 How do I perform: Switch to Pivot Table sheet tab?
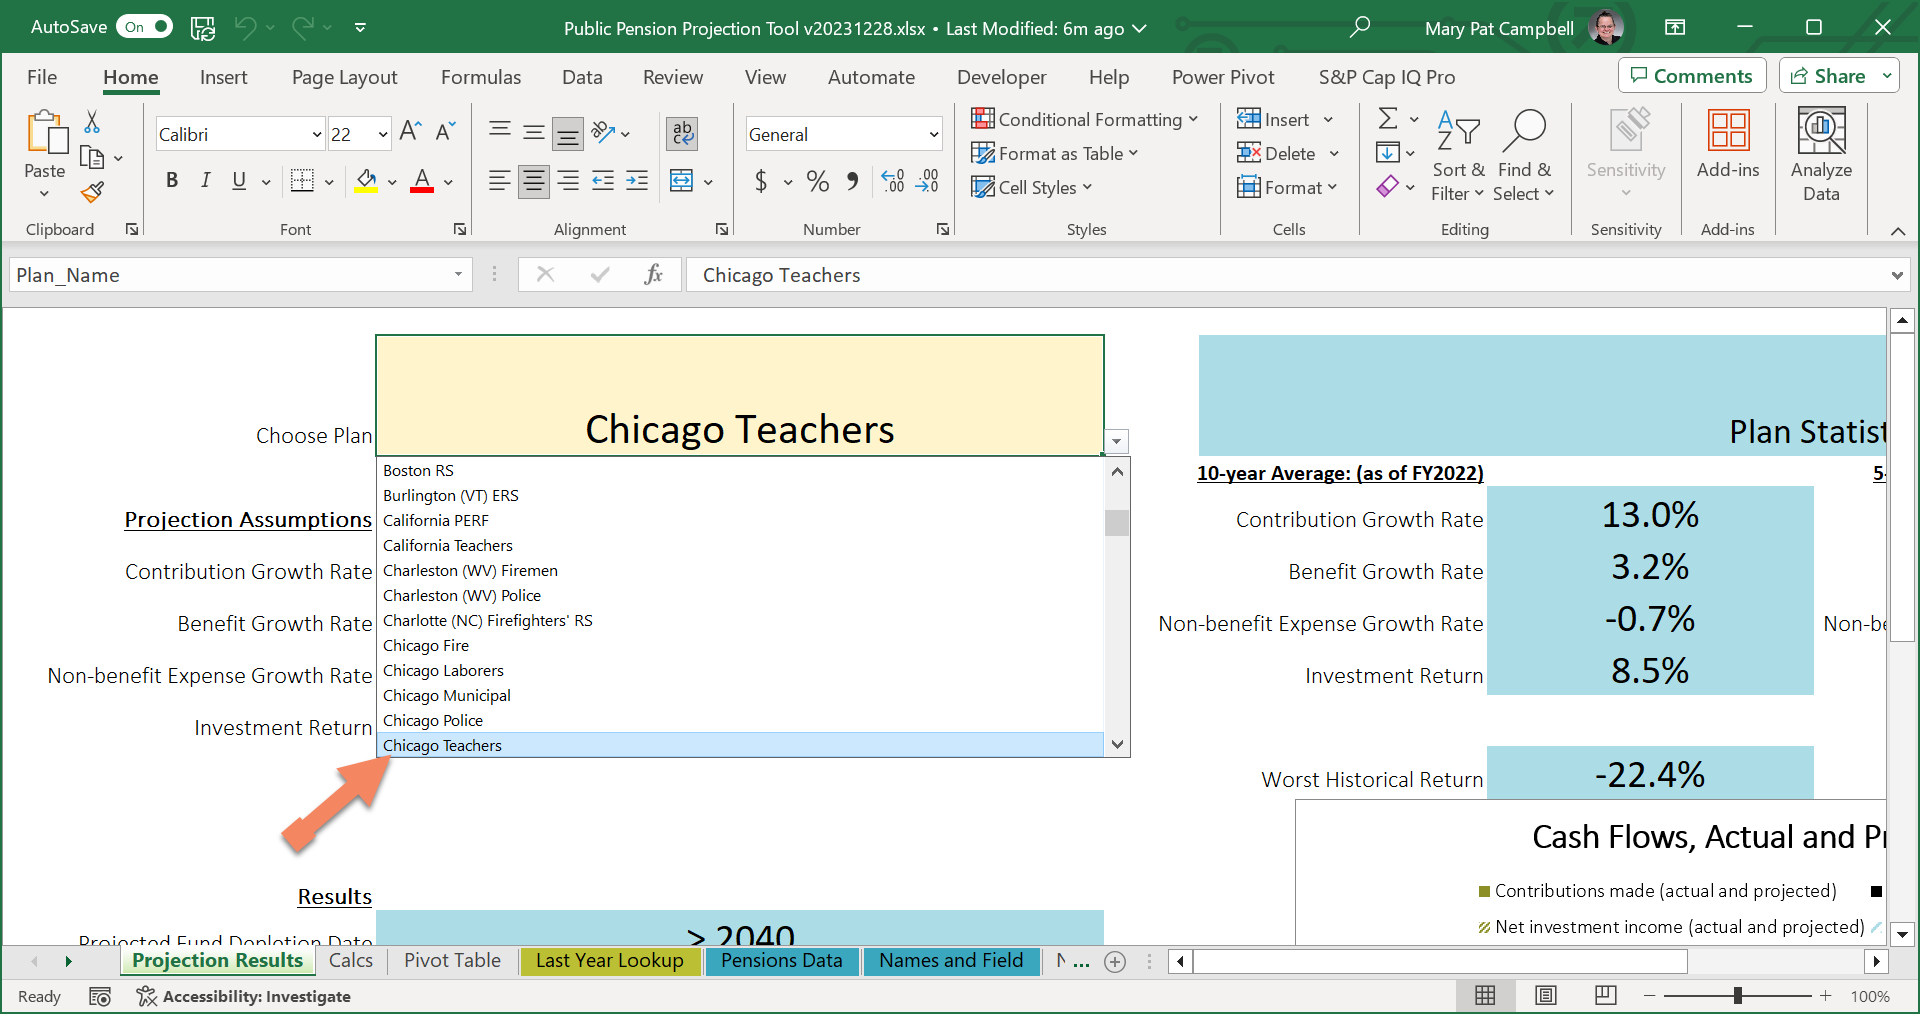452,960
